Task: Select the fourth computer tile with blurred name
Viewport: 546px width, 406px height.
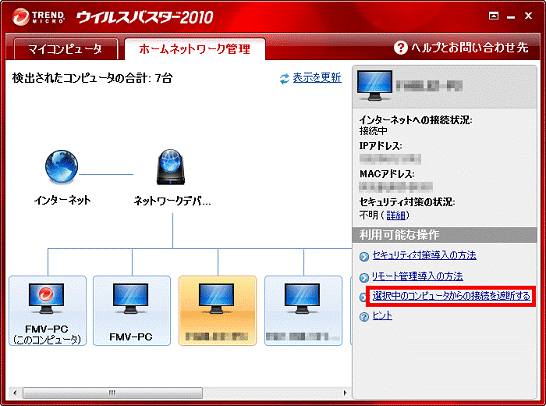Action: [x=303, y=311]
